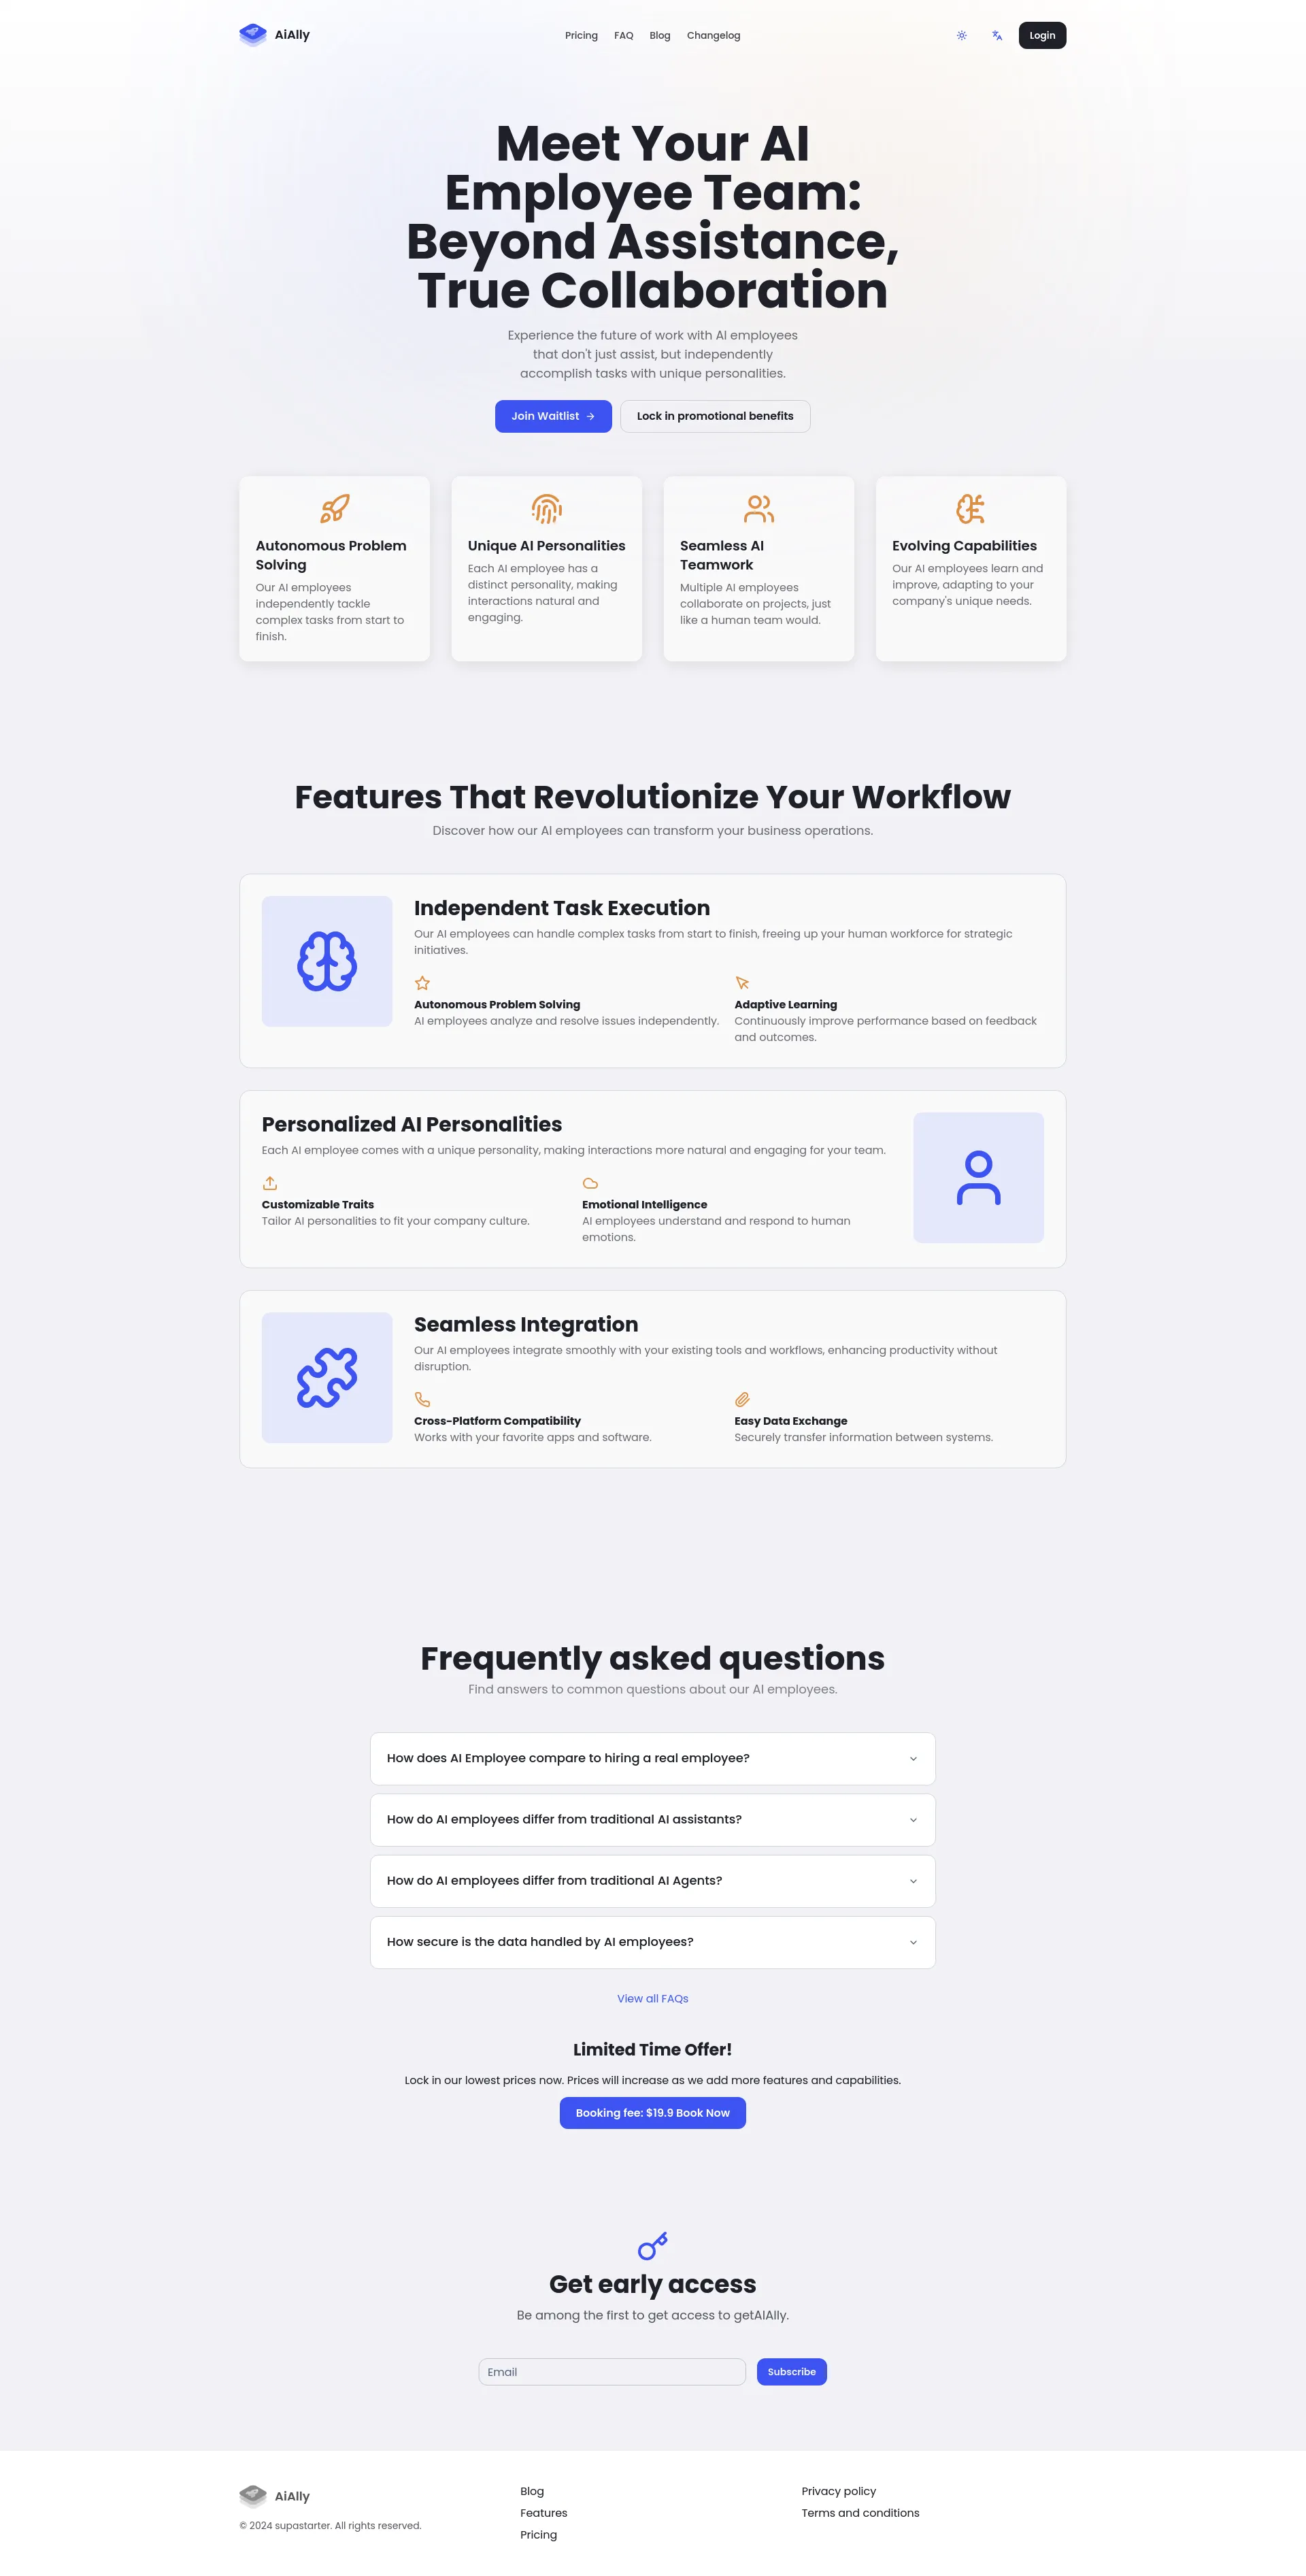1306x2576 pixels.
Task: Expand the AI employees vs AI assistants FAQ
Action: coord(653,1818)
